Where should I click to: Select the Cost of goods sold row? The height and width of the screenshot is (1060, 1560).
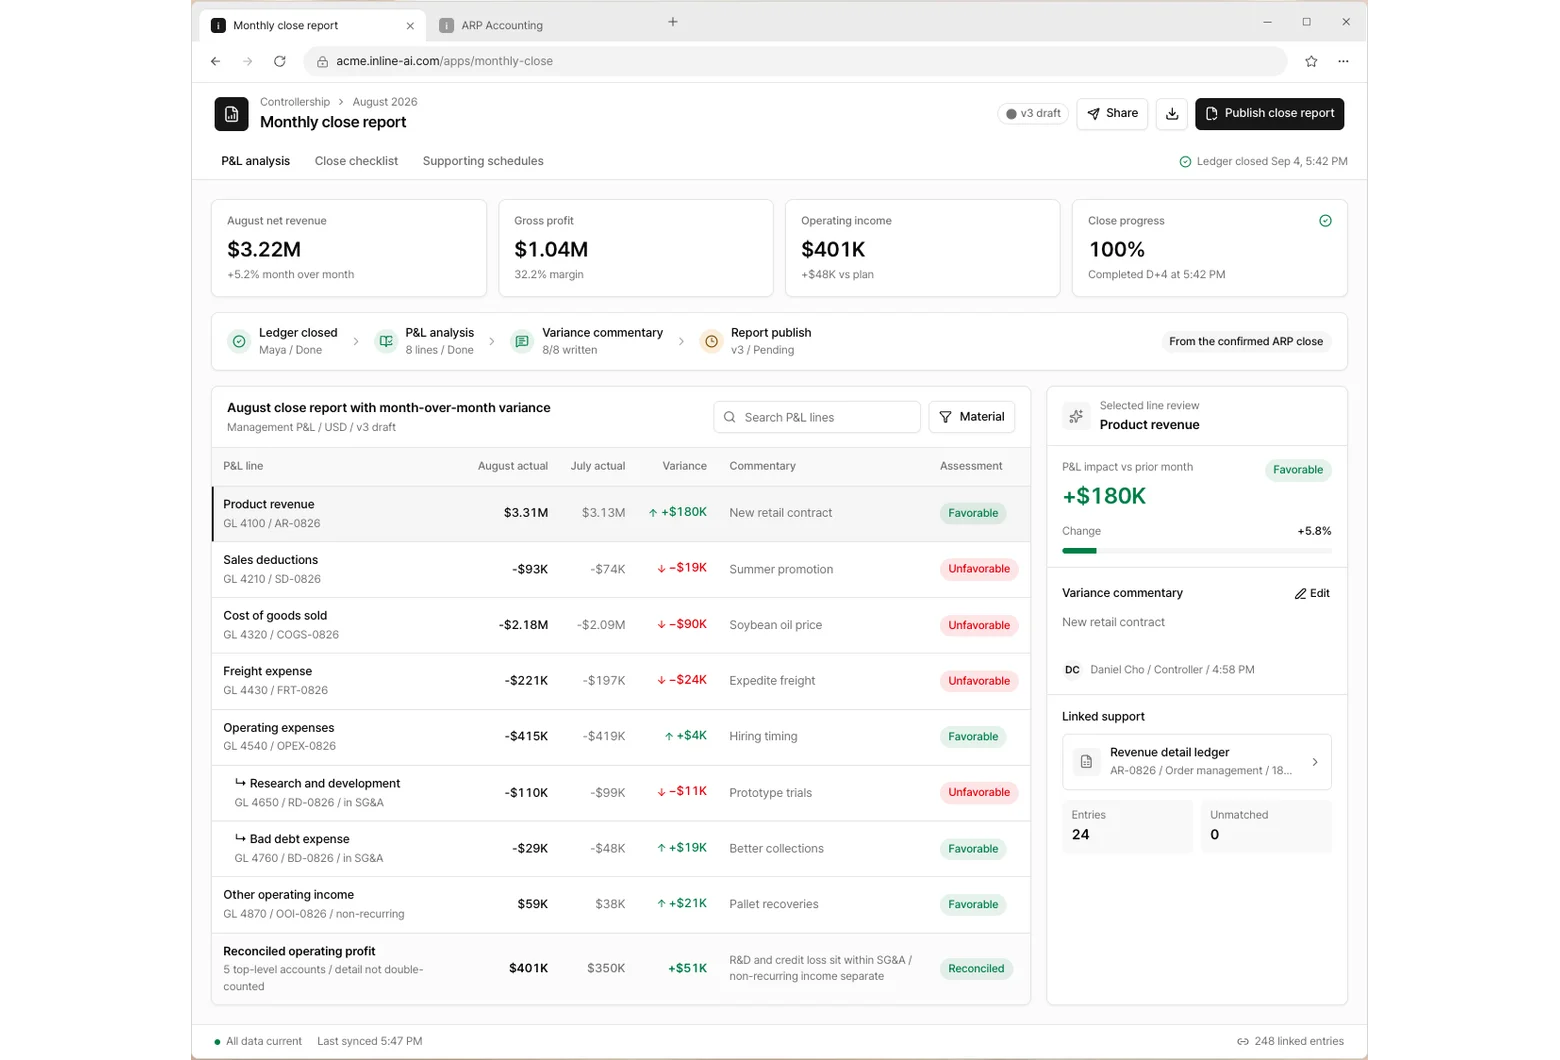[x=621, y=625]
